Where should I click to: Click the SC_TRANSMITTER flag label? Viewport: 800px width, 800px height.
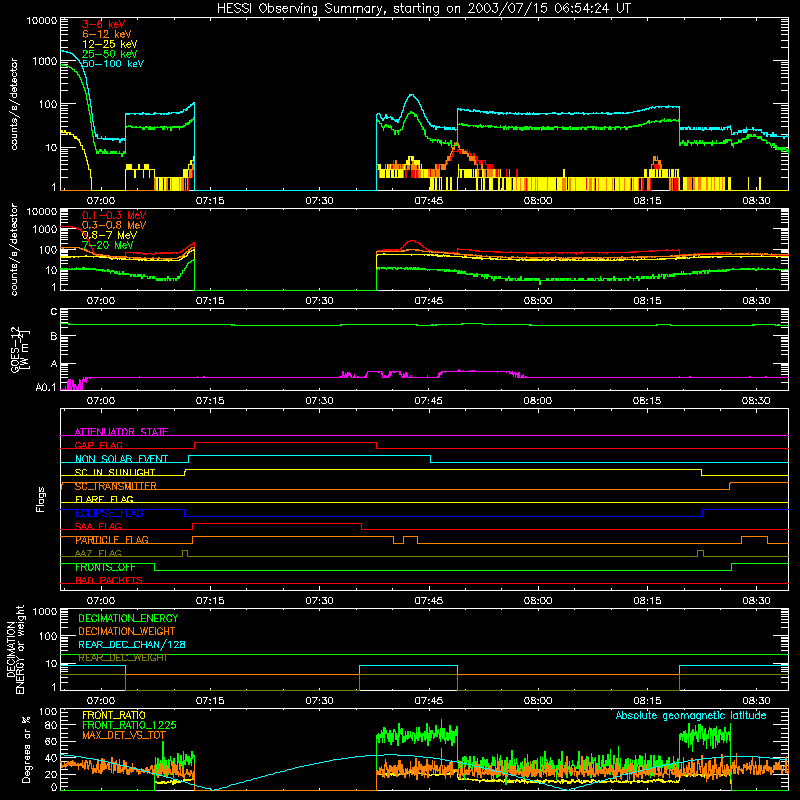115,486
